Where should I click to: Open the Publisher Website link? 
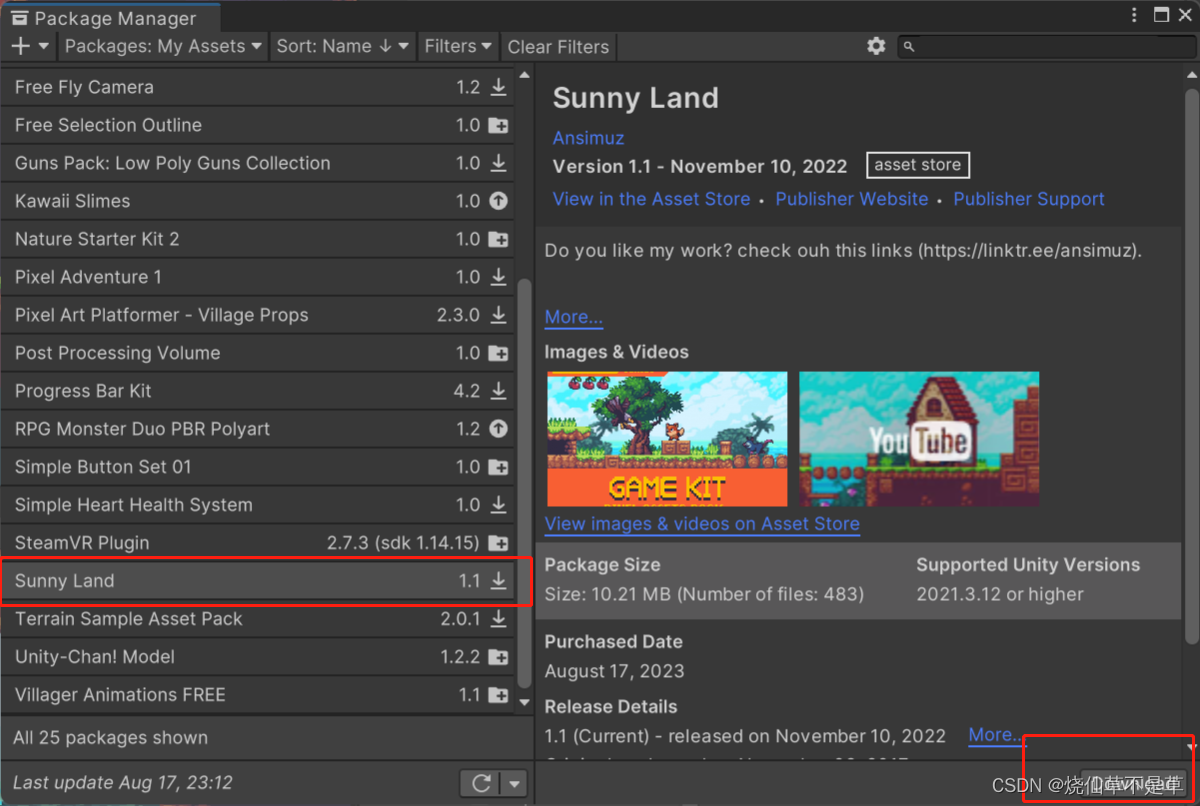(x=851, y=199)
